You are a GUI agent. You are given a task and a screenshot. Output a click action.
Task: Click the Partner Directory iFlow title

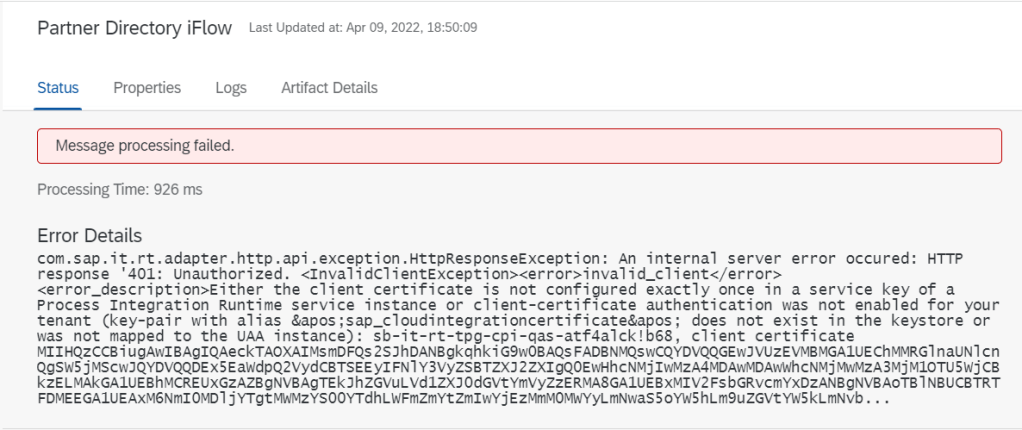pyautogui.click(x=135, y=27)
